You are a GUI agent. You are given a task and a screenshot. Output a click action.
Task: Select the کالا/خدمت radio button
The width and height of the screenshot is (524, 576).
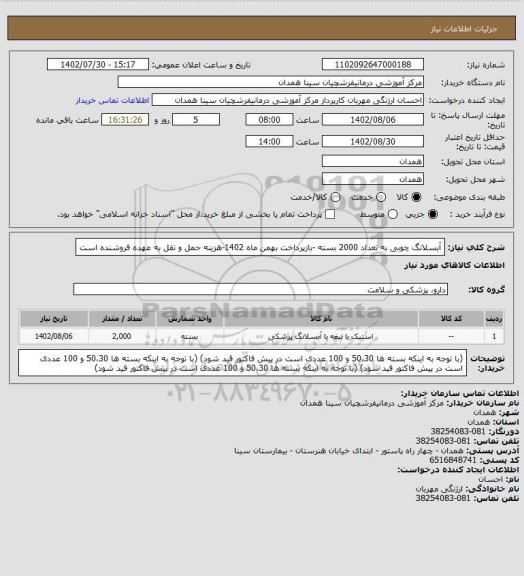335,197
